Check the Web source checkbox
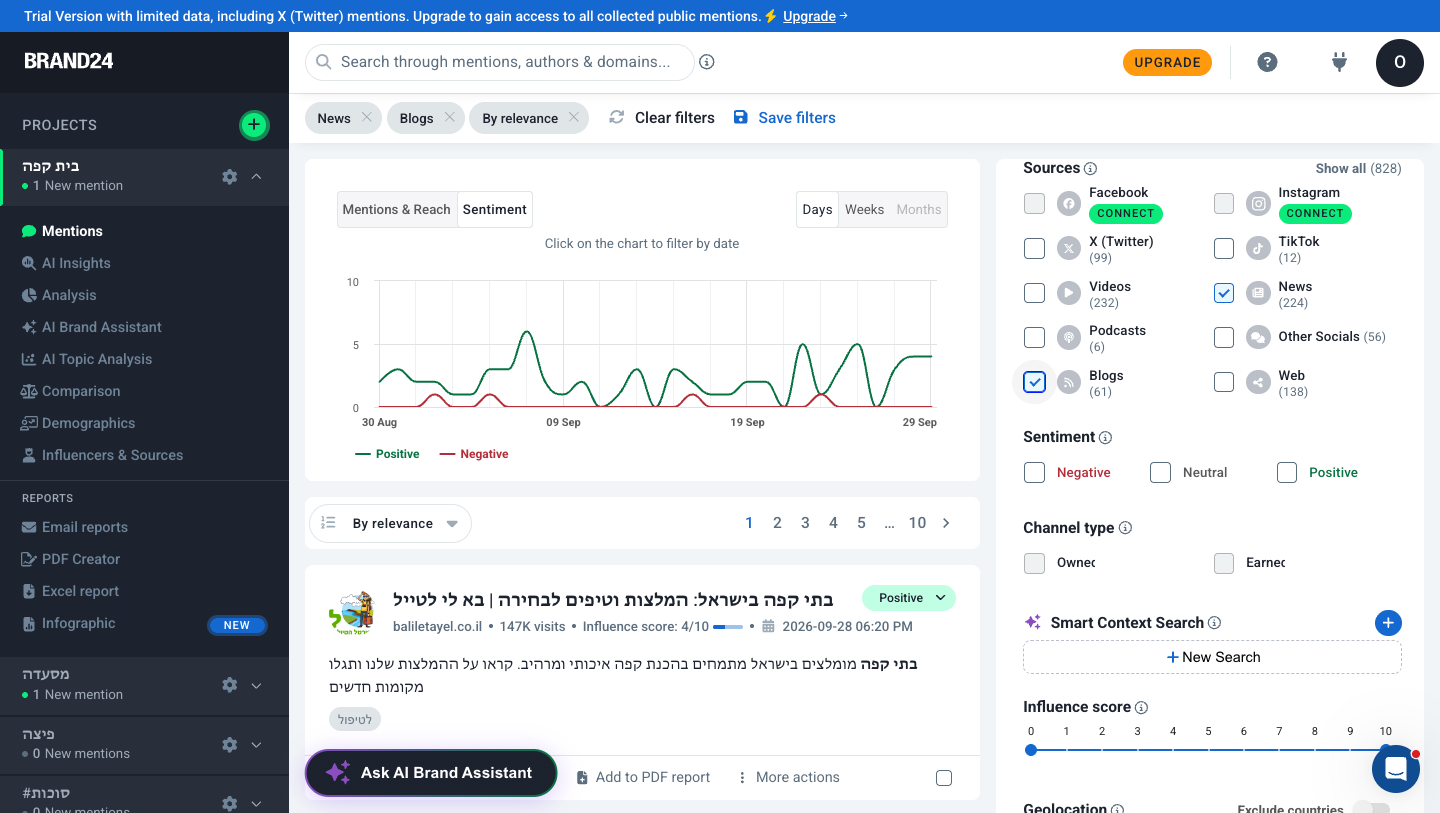 tap(1224, 382)
